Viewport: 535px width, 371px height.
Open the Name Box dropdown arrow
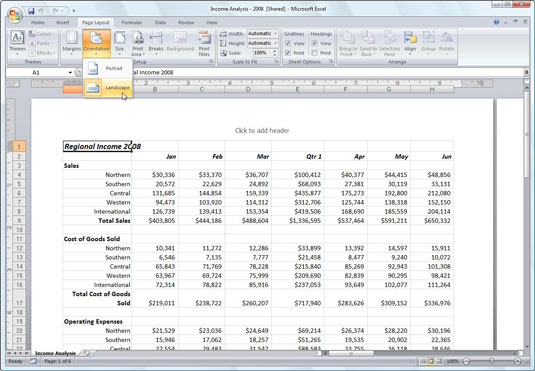70,72
